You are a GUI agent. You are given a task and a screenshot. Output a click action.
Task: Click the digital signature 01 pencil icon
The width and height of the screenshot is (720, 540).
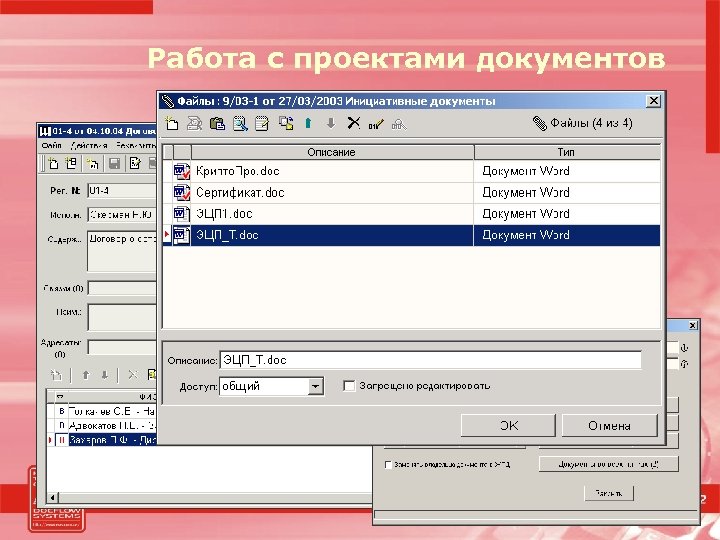376,124
